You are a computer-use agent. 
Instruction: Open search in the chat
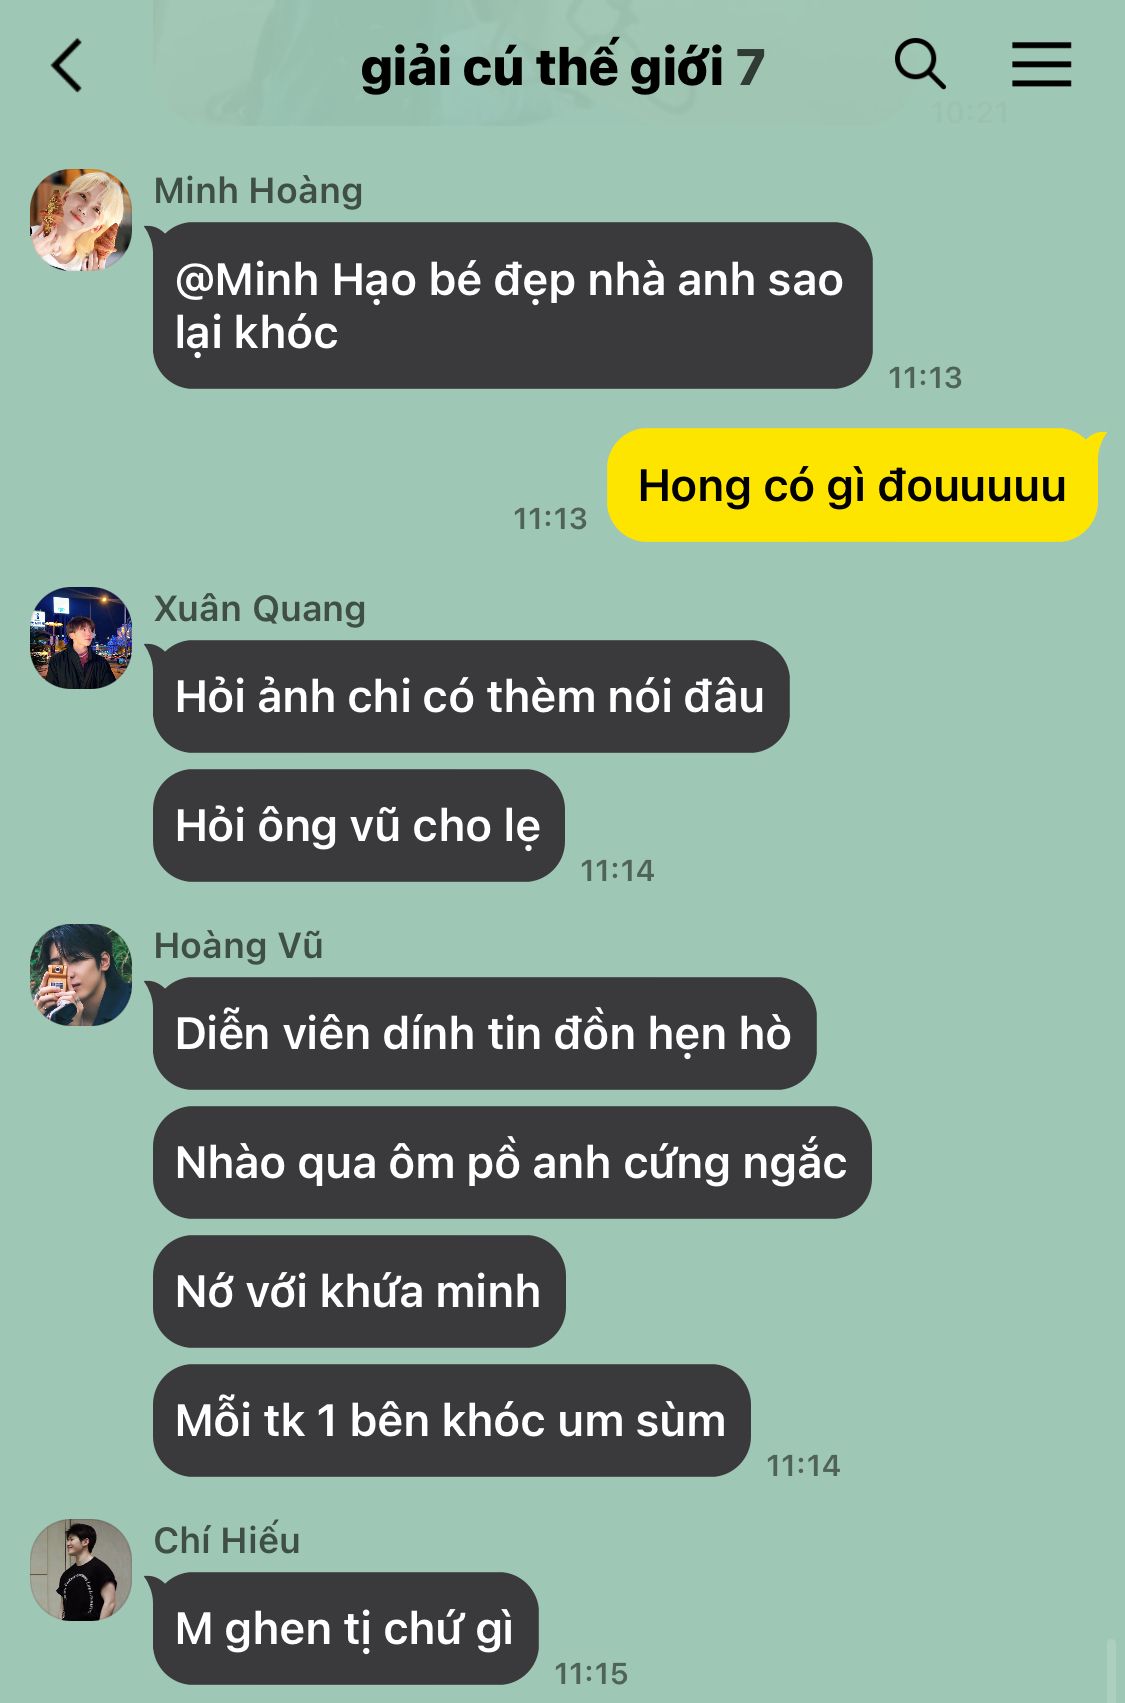tap(920, 65)
